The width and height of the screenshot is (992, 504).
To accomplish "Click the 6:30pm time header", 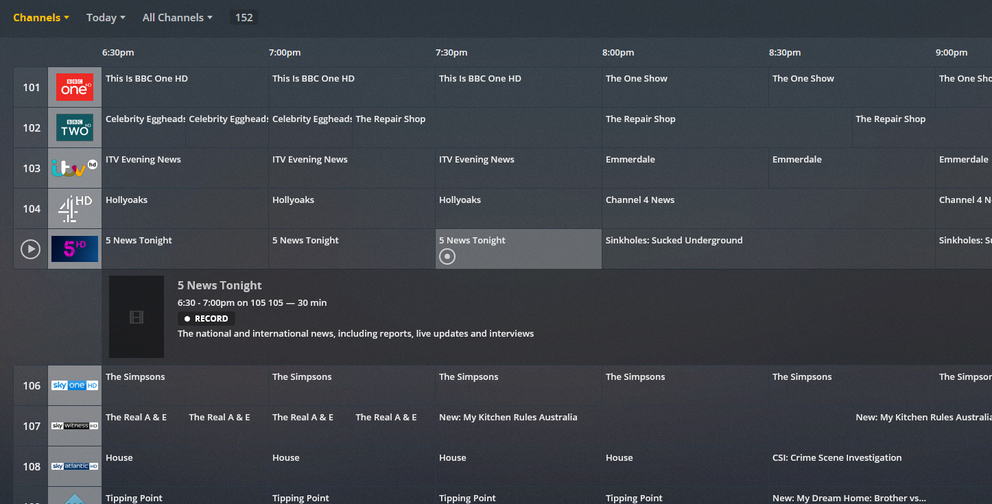I will (x=118, y=52).
